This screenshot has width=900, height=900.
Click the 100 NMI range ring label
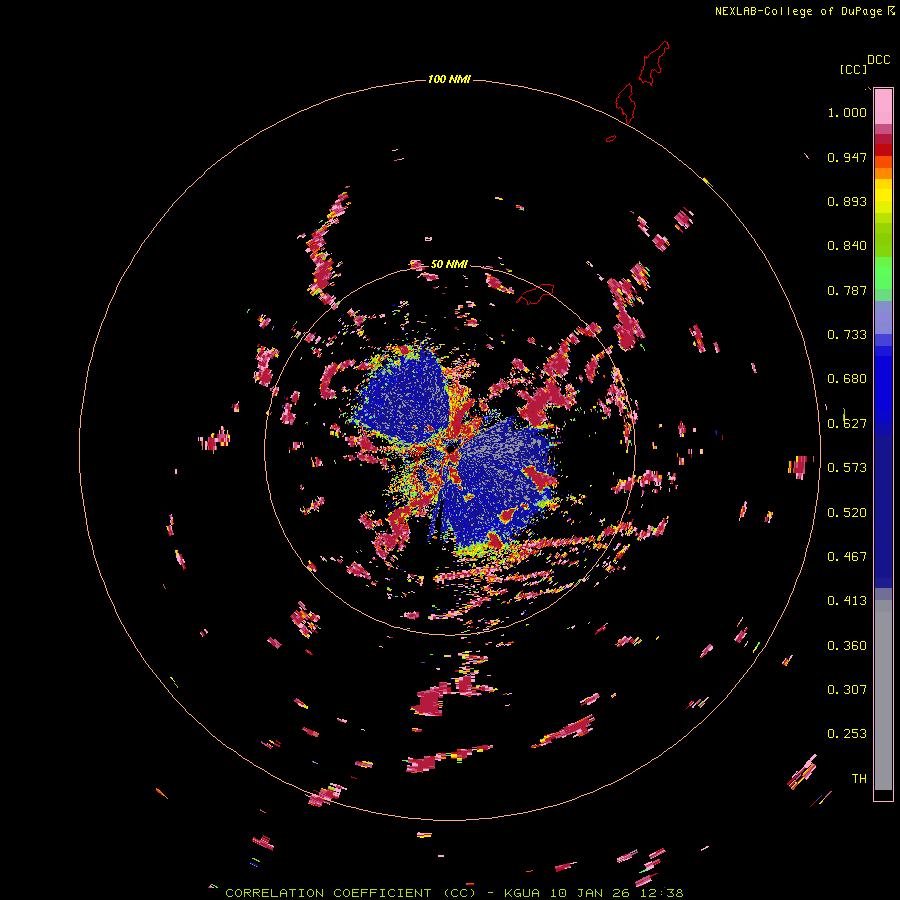449,79
